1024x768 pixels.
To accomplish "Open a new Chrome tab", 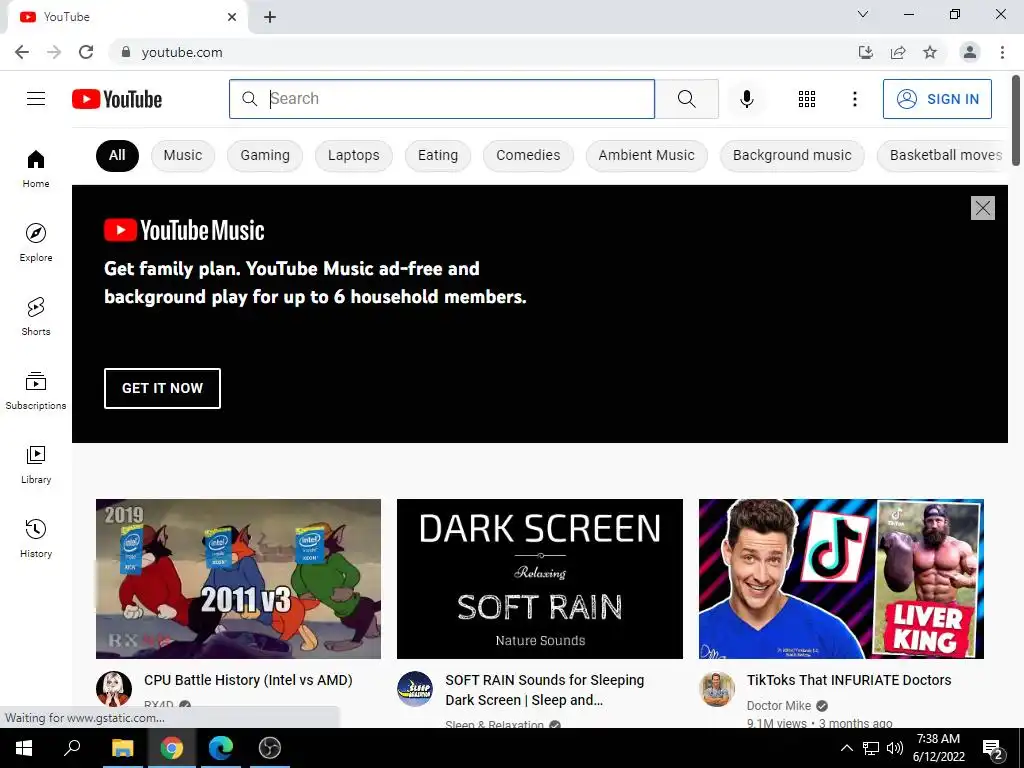I will 270,17.
